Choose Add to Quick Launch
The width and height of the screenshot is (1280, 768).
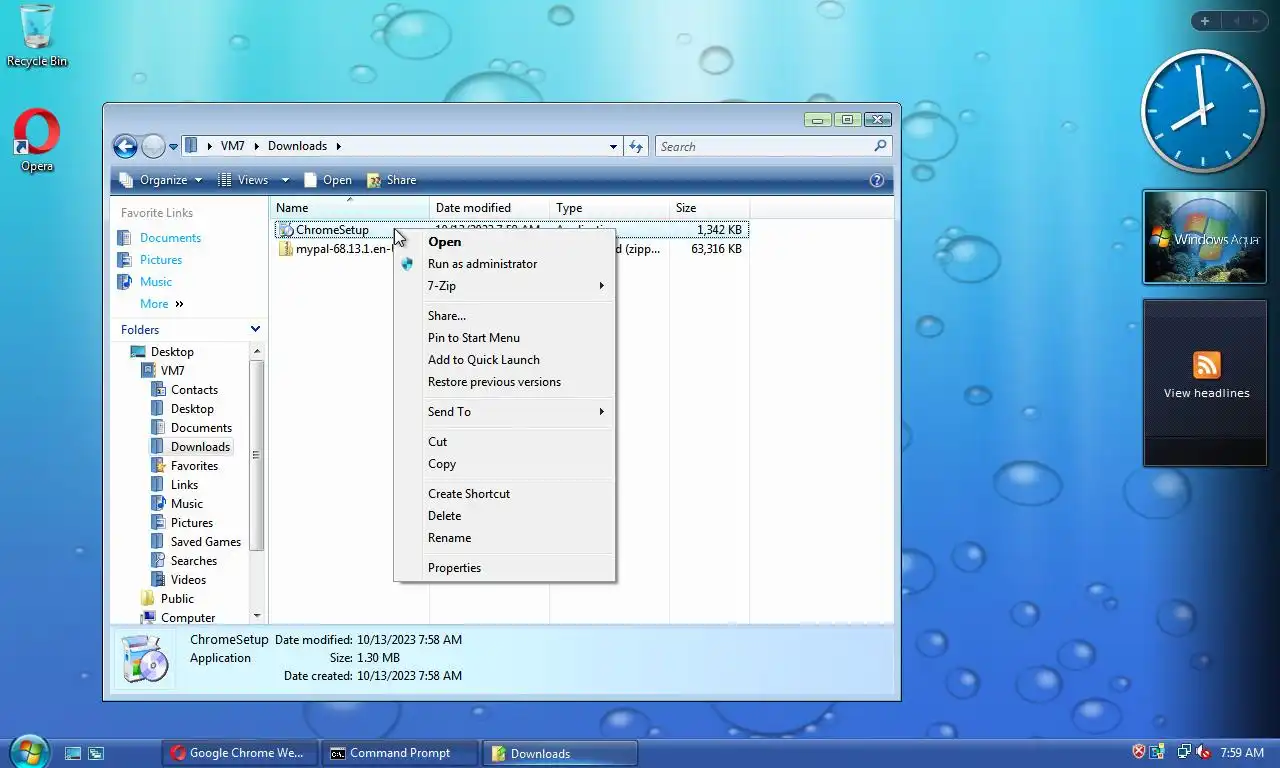[504, 360]
